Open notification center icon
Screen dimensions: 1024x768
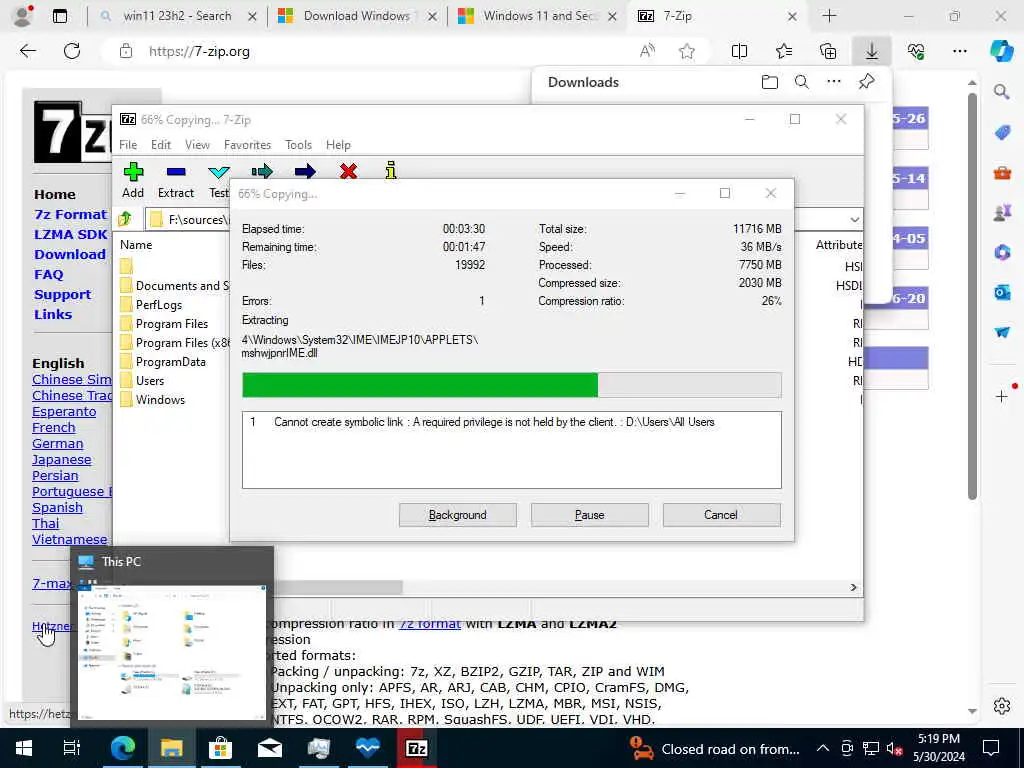point(991,748)
